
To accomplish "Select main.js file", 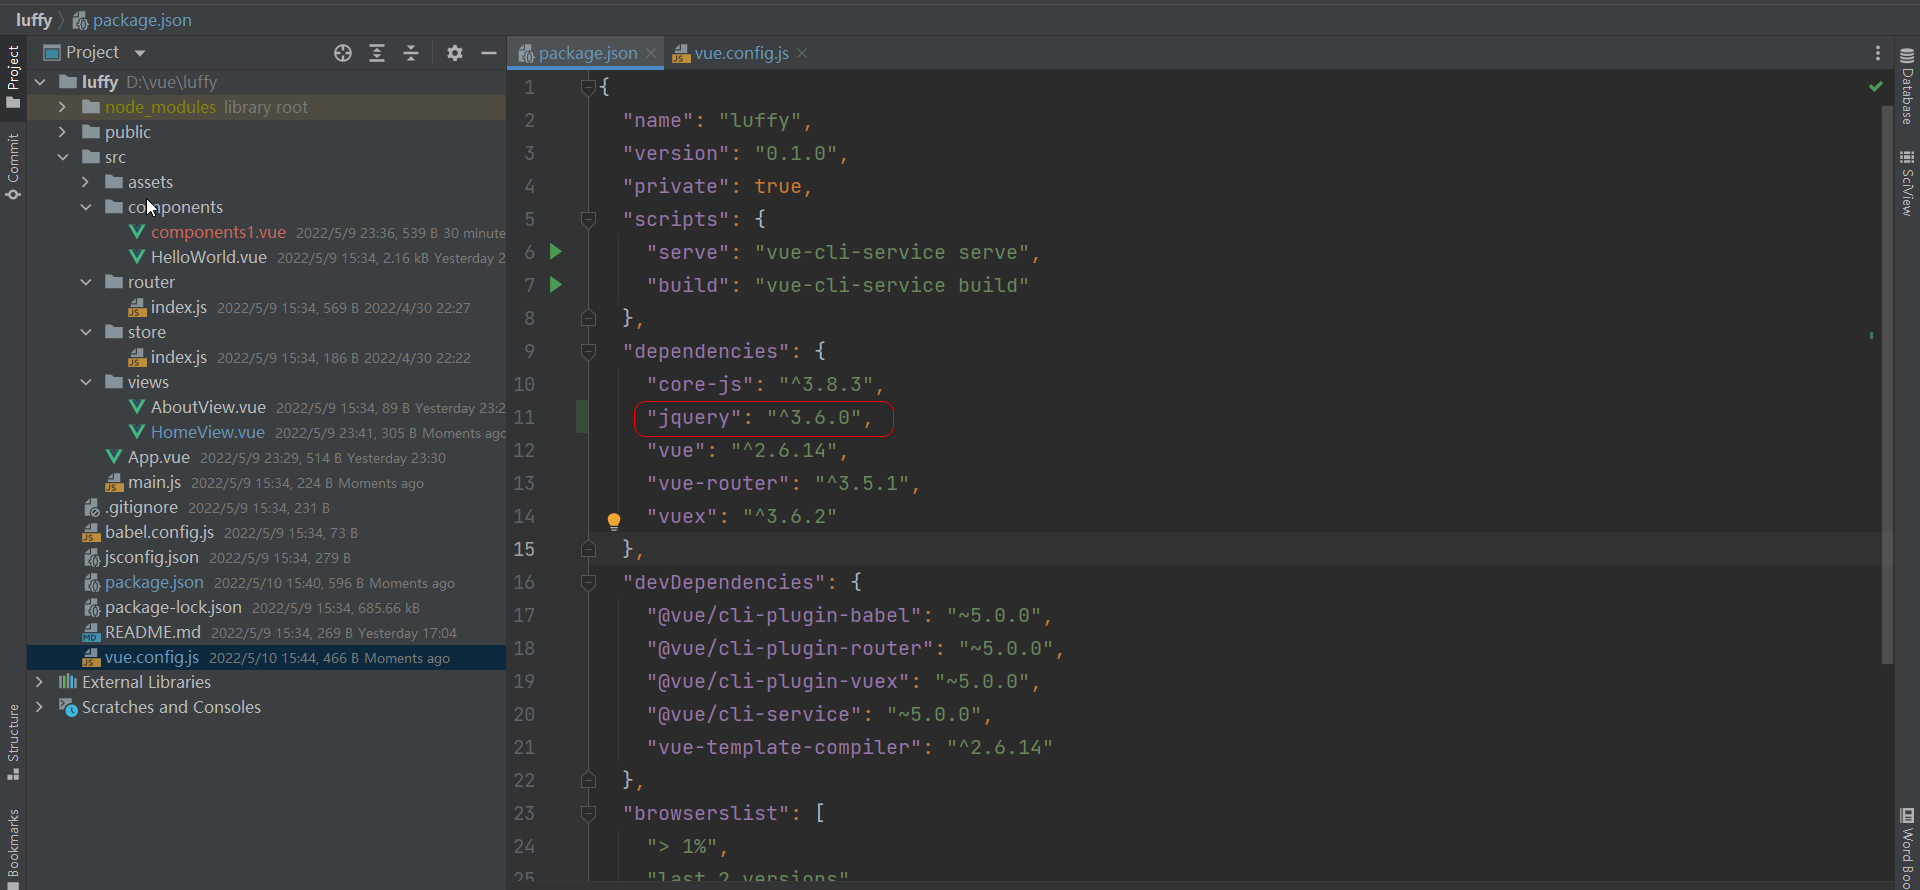I will click(x=154, y=482).
